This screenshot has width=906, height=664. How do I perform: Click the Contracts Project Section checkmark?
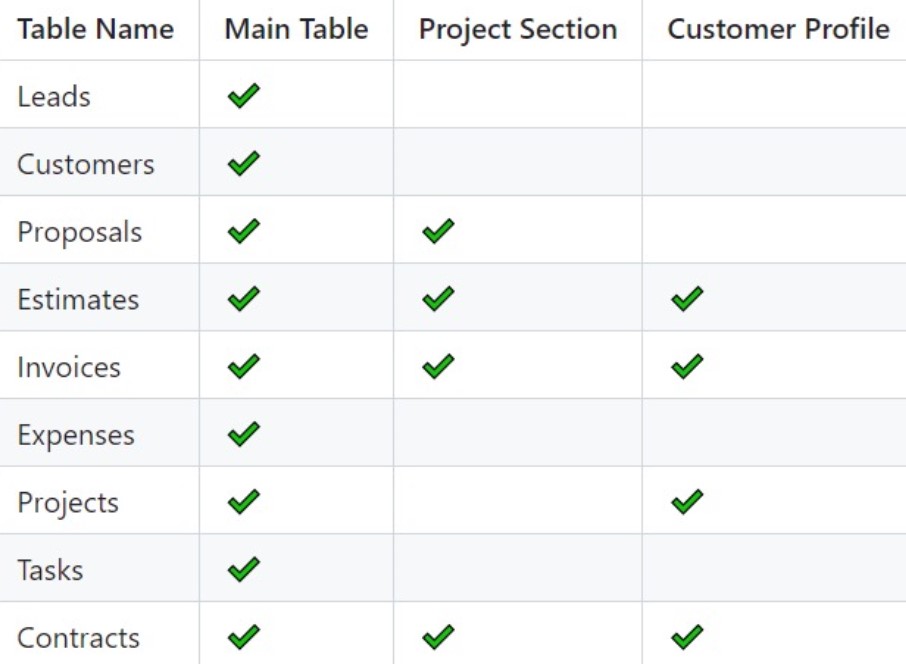coord(439,637)
